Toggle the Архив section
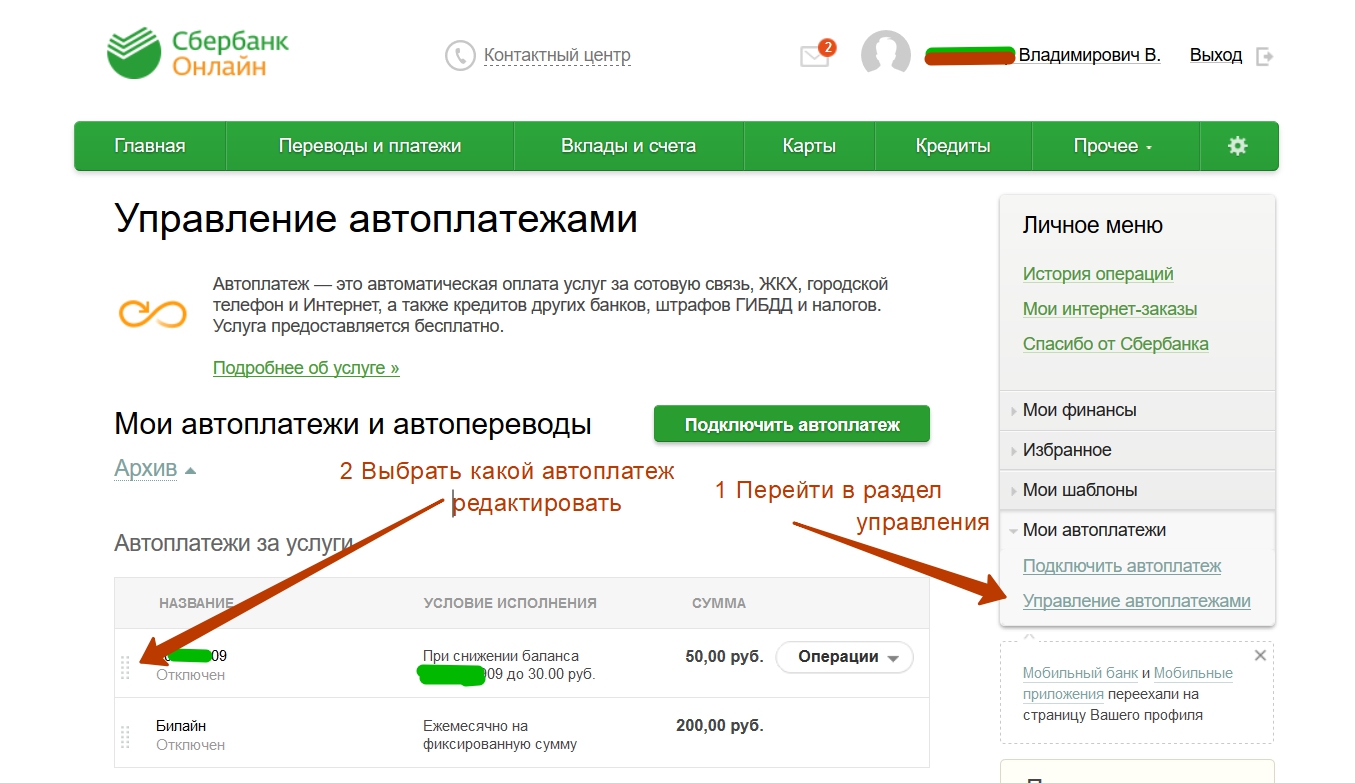This screenshot has height=783, width=1355. 154,469
